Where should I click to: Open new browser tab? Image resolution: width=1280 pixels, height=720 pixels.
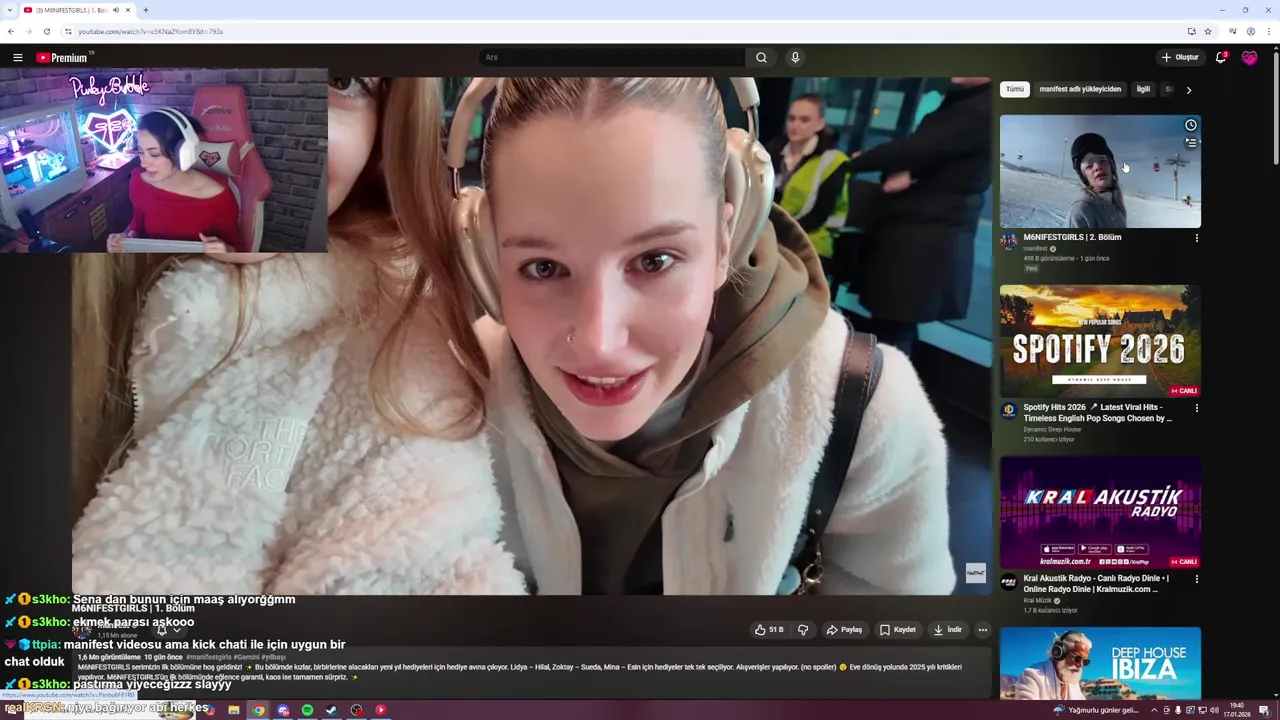[x=146, y=10]
